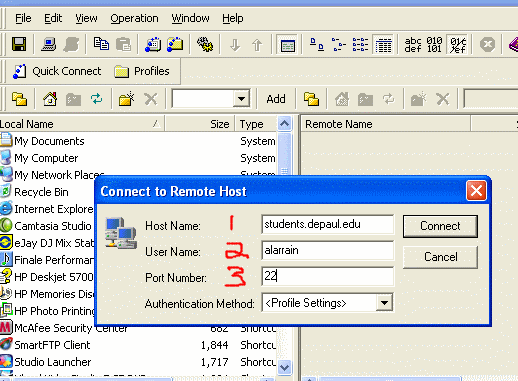Expand the Authentication Method dropdown

(x=384, y=303)
